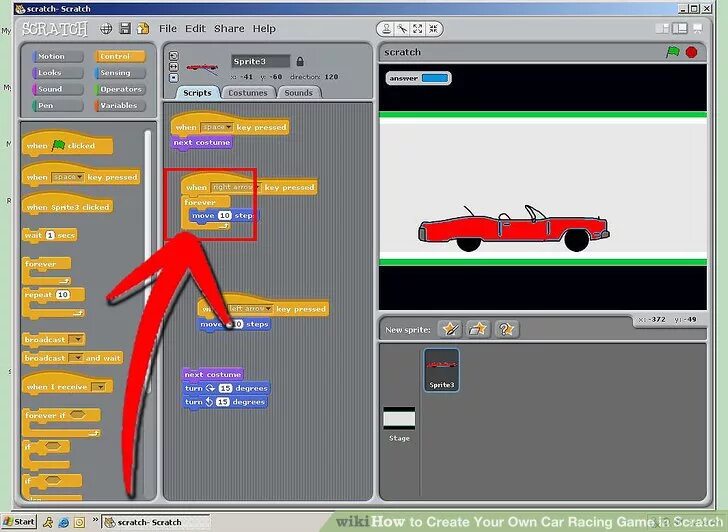Set rotation style to can rotate
The image size is (728, 532).
(x=173, y=56)
